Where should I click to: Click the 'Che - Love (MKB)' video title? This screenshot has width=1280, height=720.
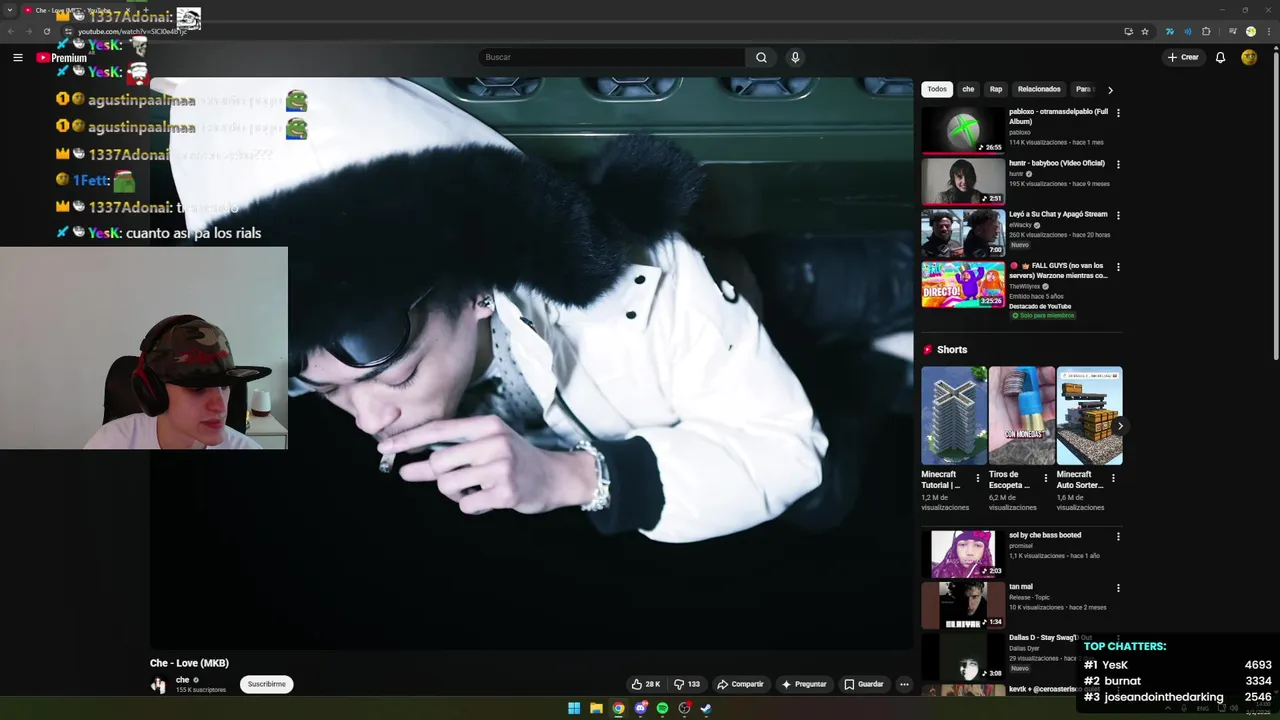[x=189, y=663]
